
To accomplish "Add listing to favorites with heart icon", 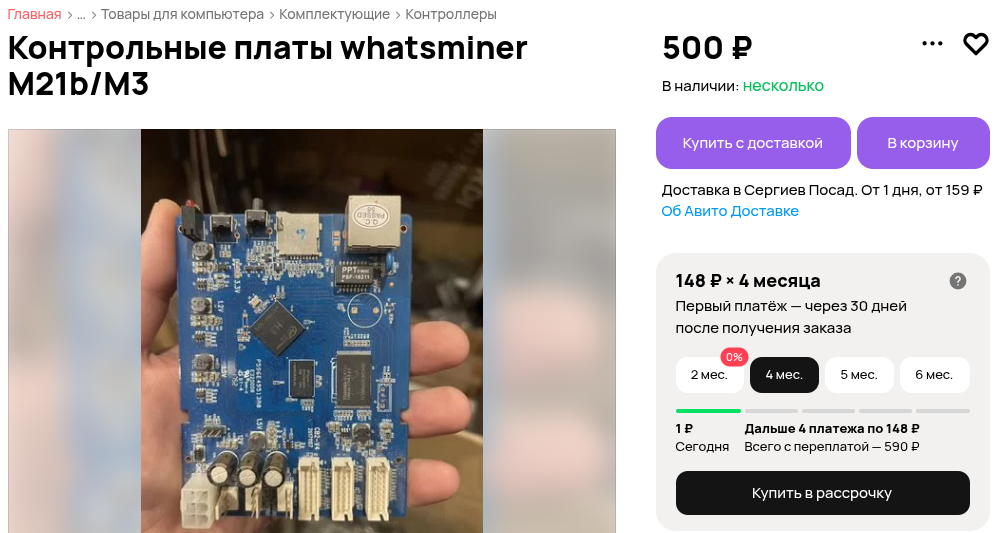I will click(x=975, y=44).
